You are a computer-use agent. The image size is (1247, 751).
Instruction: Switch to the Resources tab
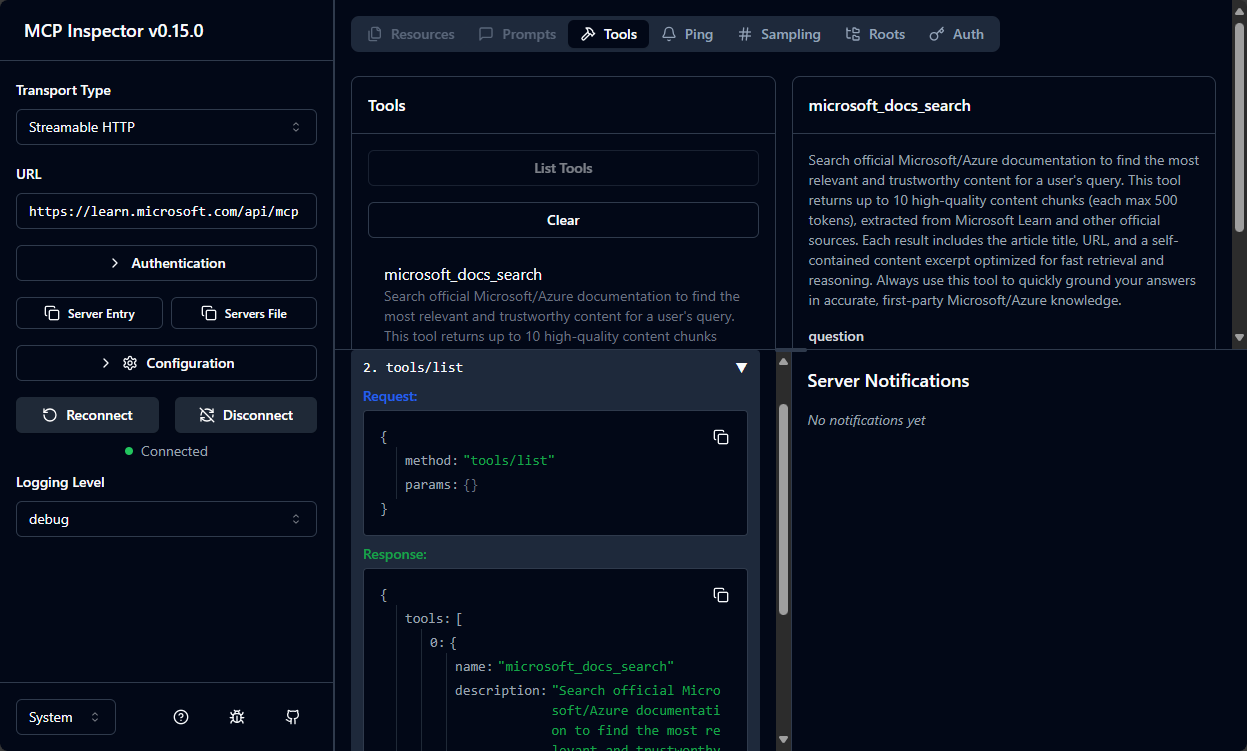[x=411, y=34]
